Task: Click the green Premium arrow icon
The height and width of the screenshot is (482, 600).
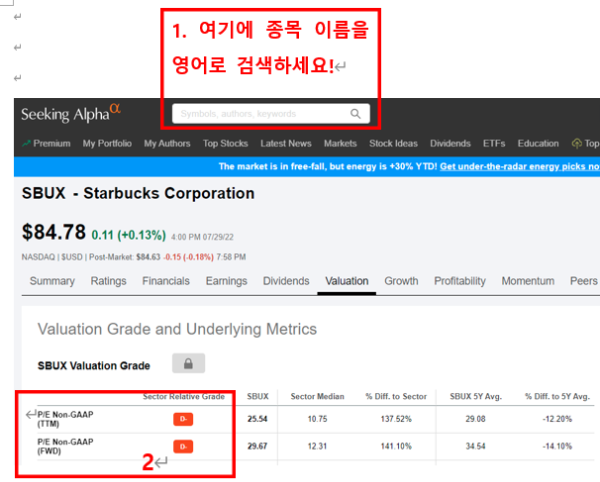Action: click(x=26, y=143)
